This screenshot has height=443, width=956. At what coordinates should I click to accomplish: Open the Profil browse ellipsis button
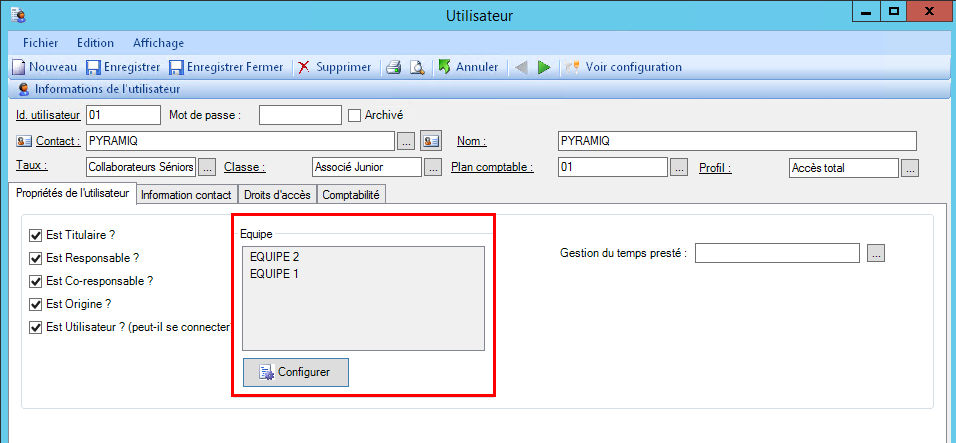[909, 167]
